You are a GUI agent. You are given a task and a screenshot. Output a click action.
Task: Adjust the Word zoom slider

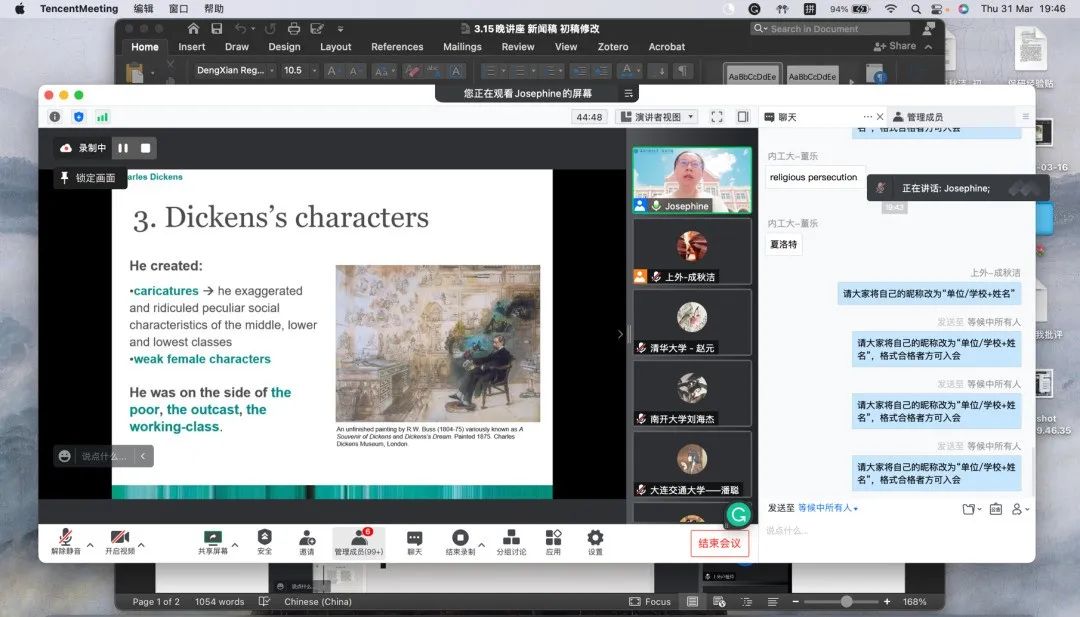[846, 602]
